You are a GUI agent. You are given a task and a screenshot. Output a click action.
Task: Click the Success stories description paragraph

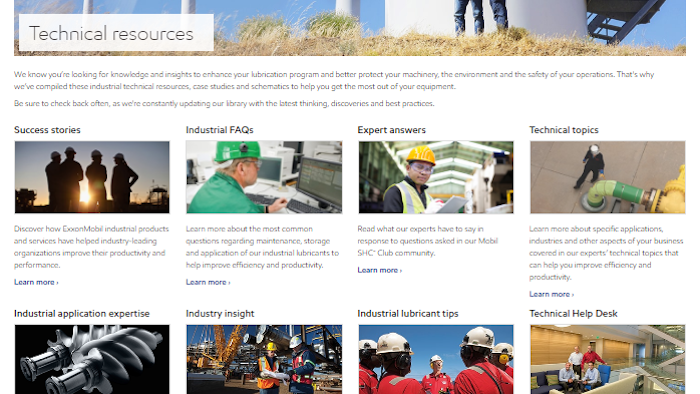click(x=92, y=247)
